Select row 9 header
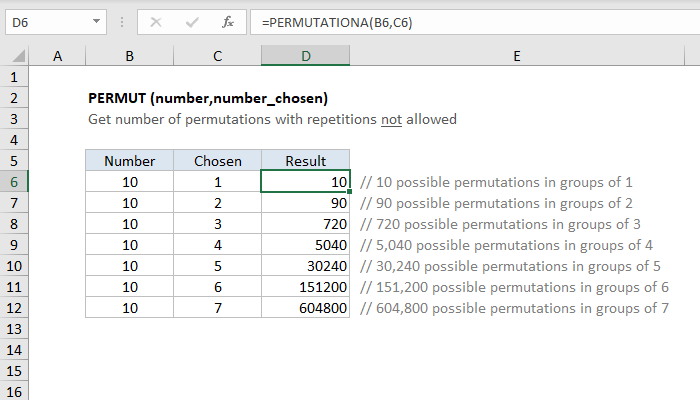This screenshot has width=700, height=400. [14, 245]
